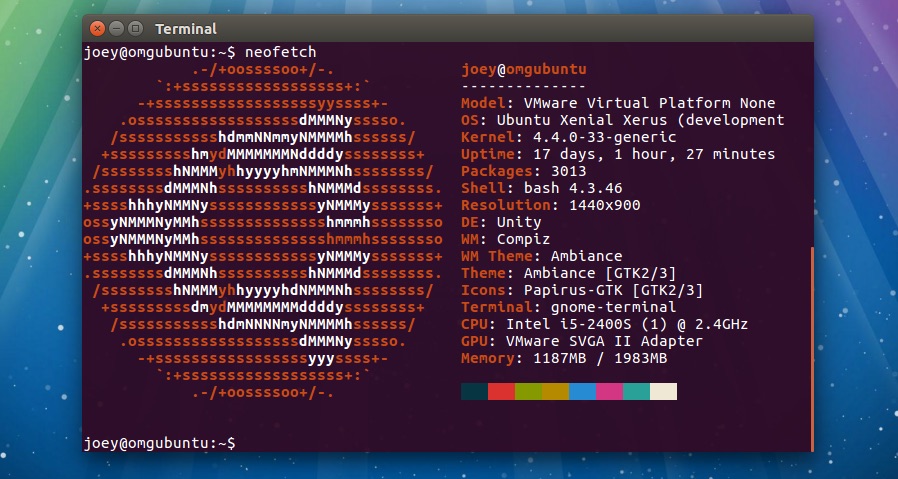898x479 pixels.
Task: Click the Uptime information line
Action: (x=617, y=154)
